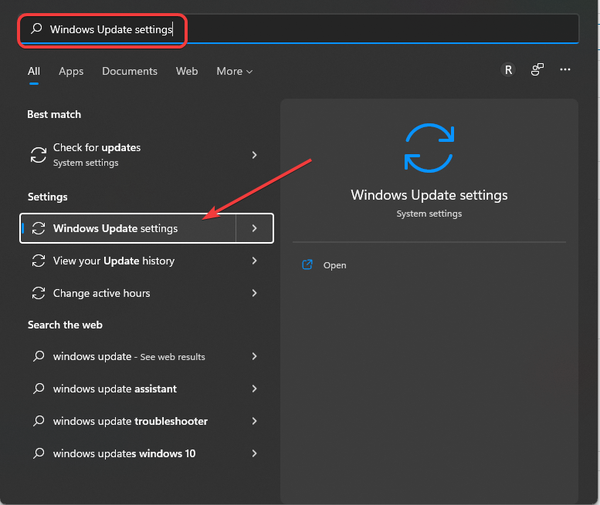Select the All tab
The height and width of the screenshot is (505, 600).
click(x=34, y=71)
